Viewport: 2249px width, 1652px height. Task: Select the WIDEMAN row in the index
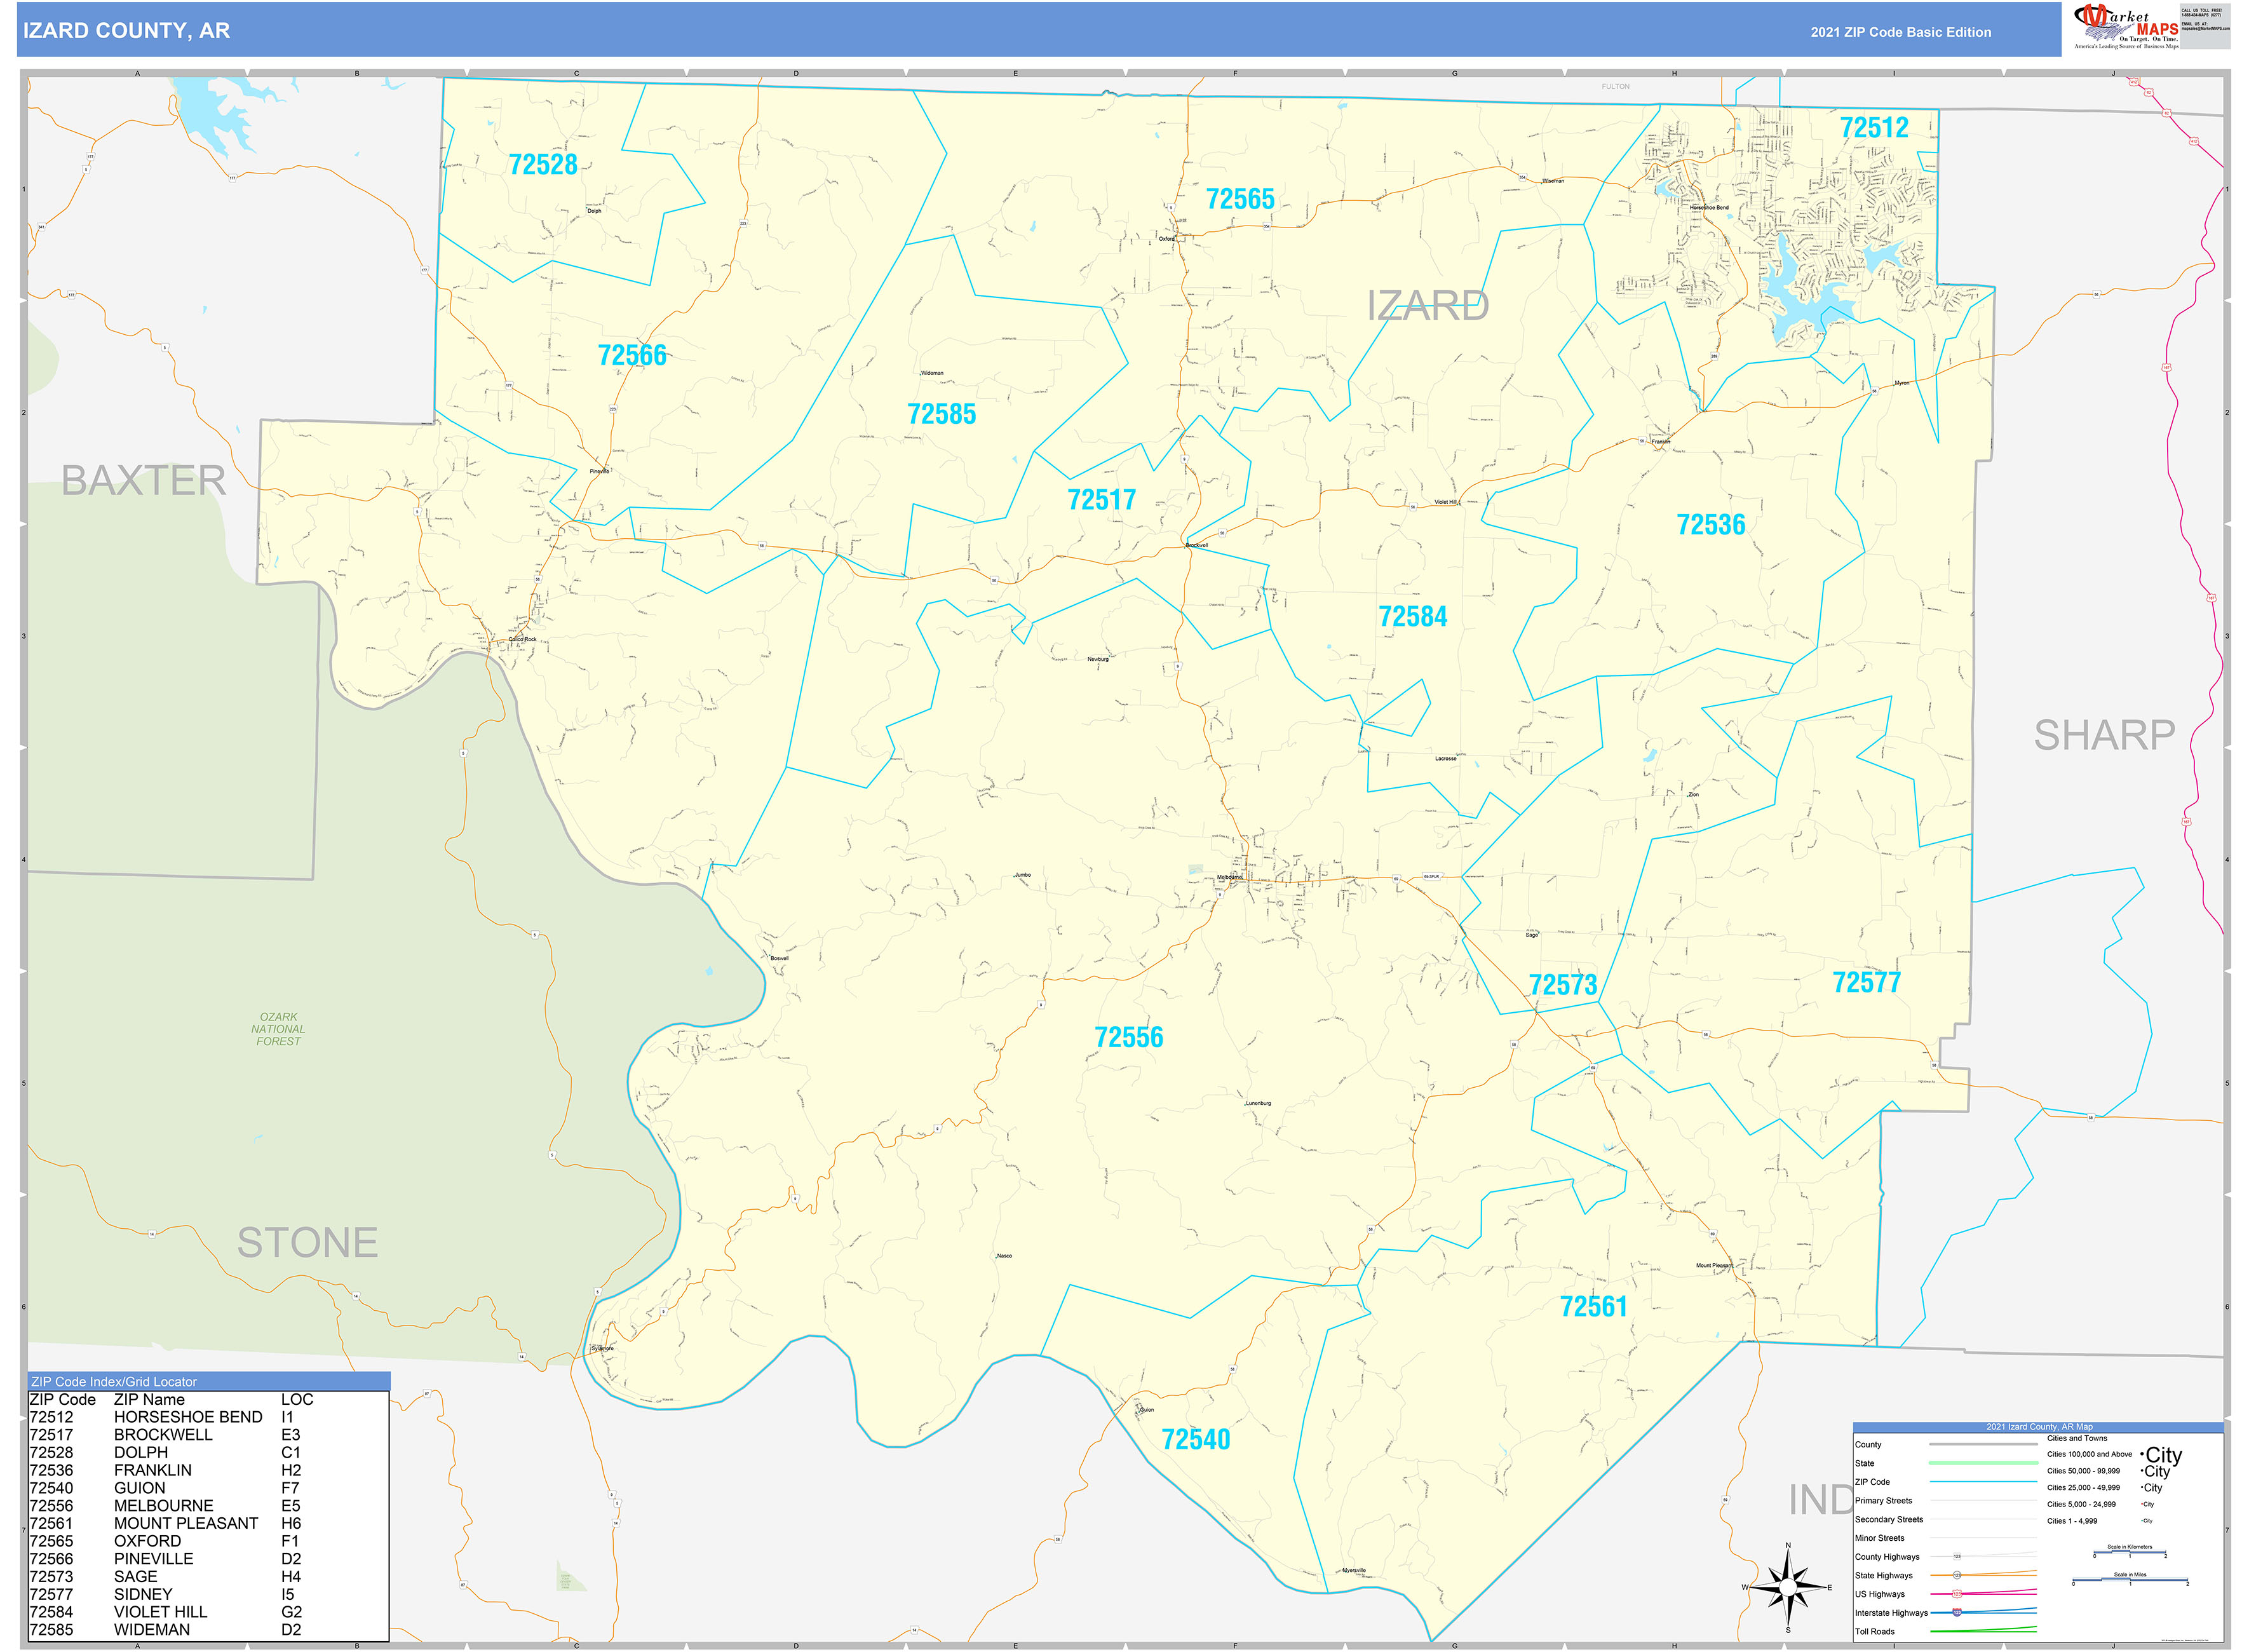point(208,1630)
